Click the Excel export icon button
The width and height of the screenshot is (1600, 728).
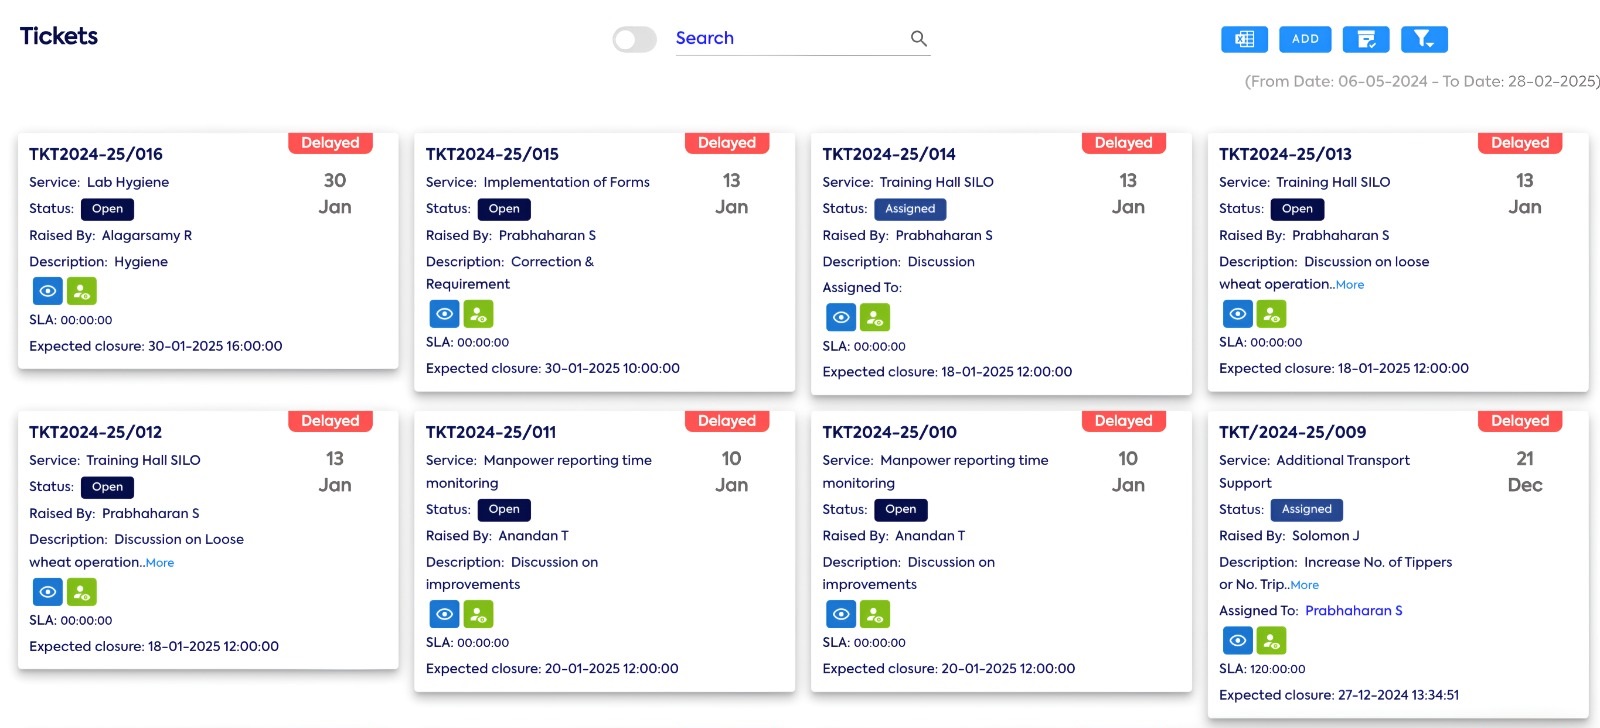pyautogui.click(x=1244, y=39)
